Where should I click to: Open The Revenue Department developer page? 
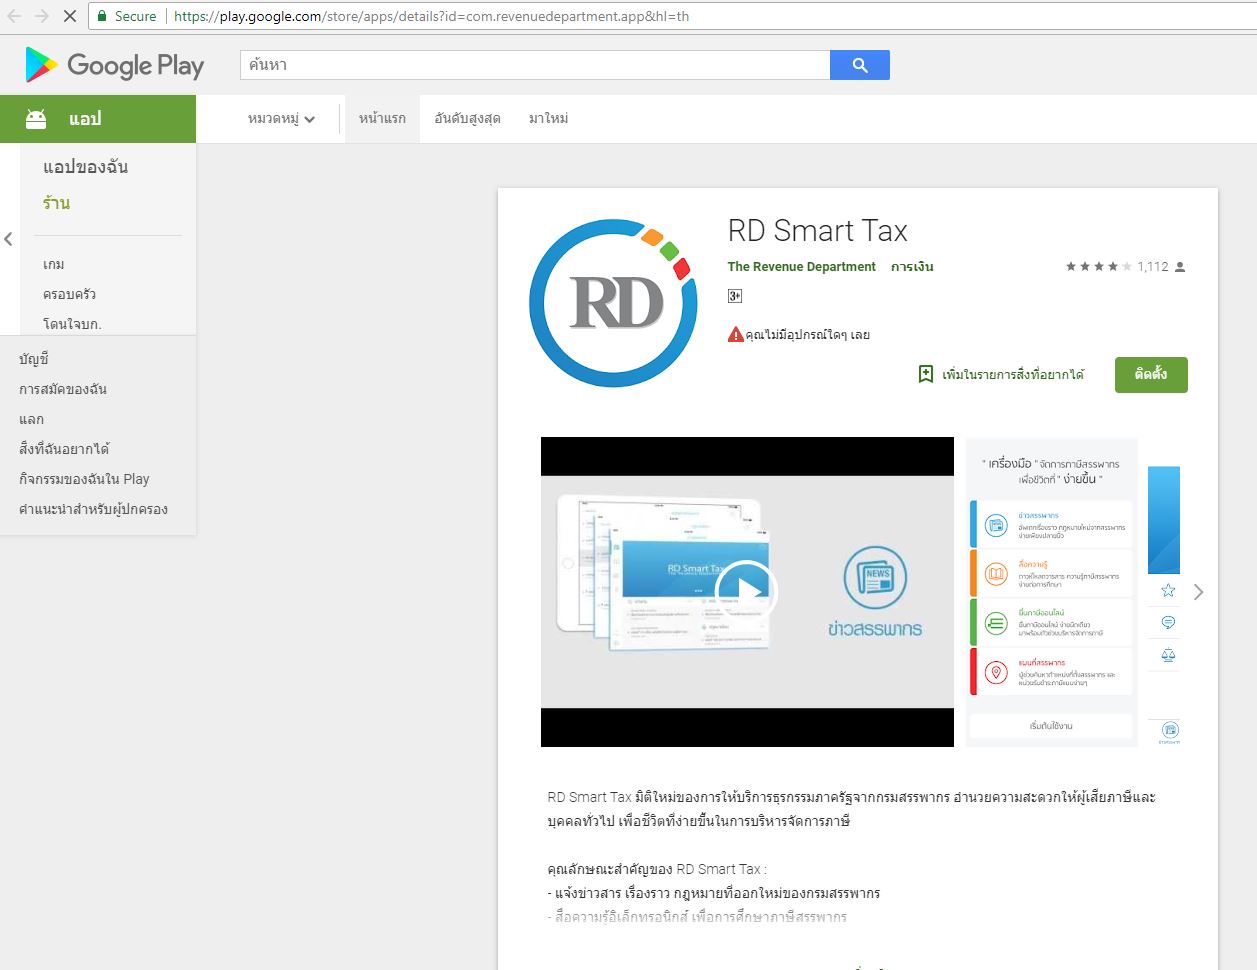(x=802, y=267)
